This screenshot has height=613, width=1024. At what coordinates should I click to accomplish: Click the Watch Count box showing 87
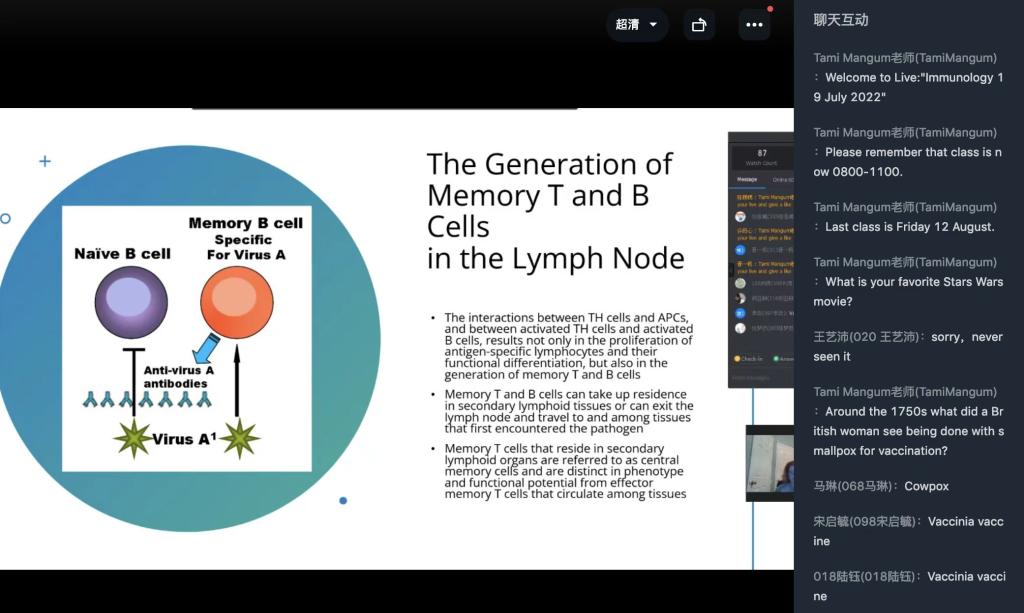click(762, 157)
